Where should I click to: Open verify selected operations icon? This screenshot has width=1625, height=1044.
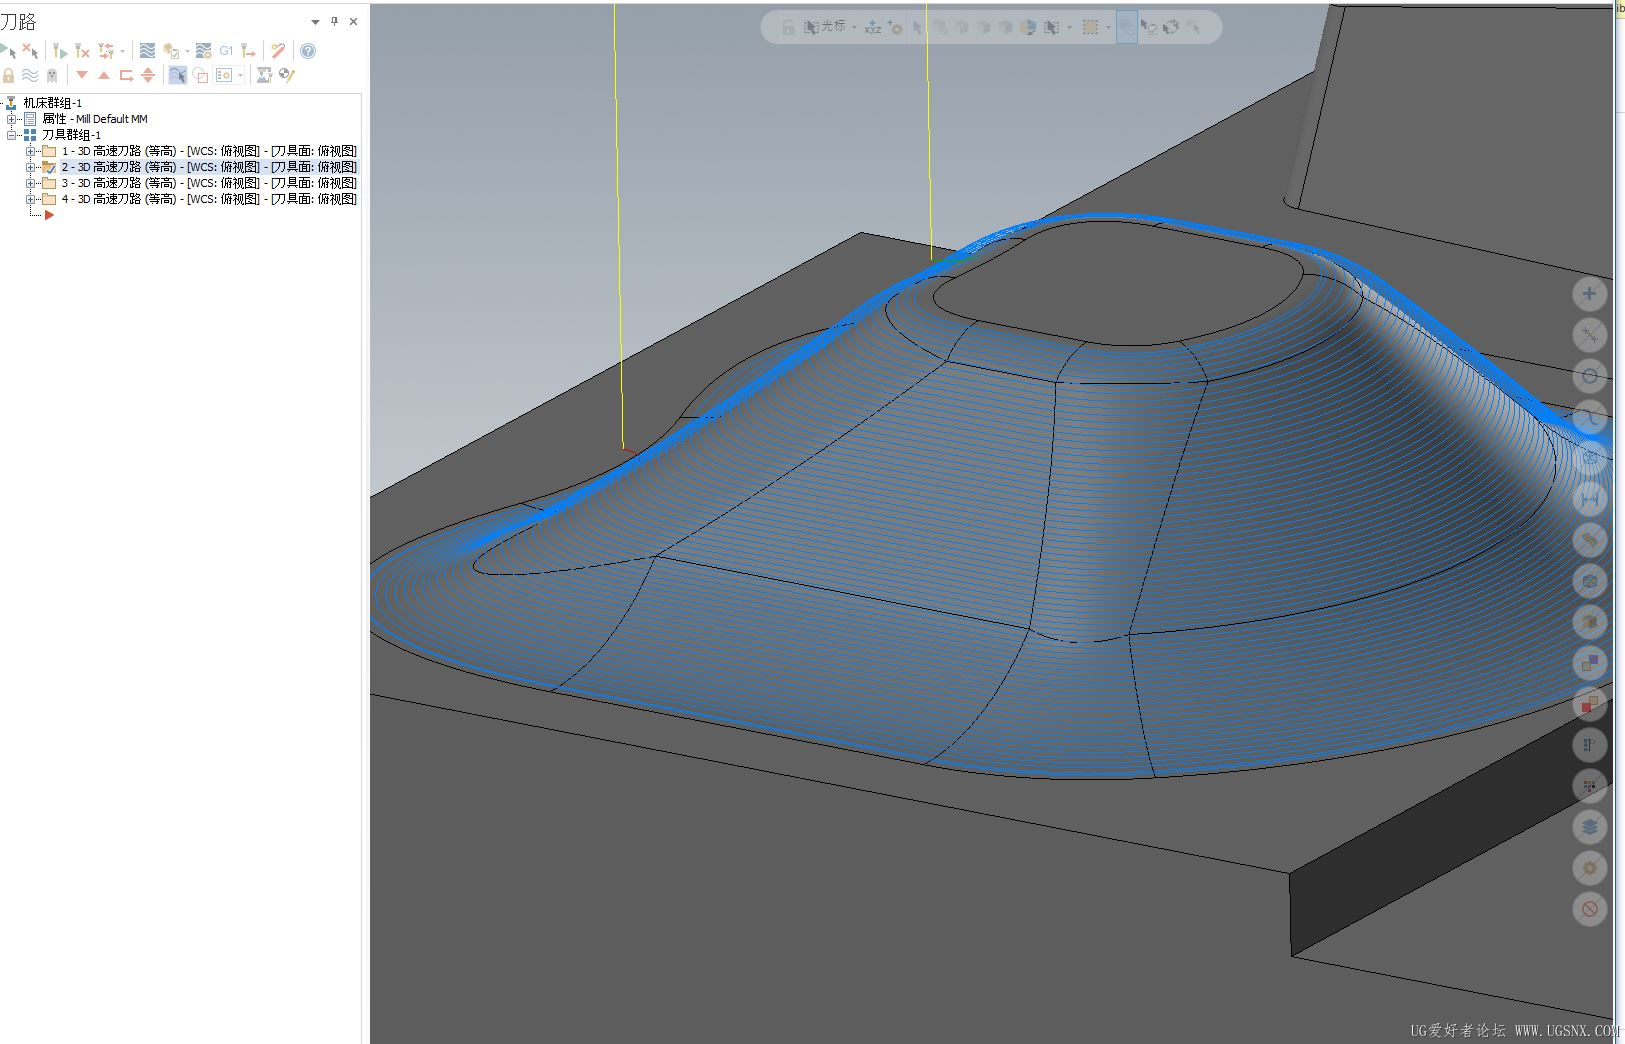(x=171, y=51)
